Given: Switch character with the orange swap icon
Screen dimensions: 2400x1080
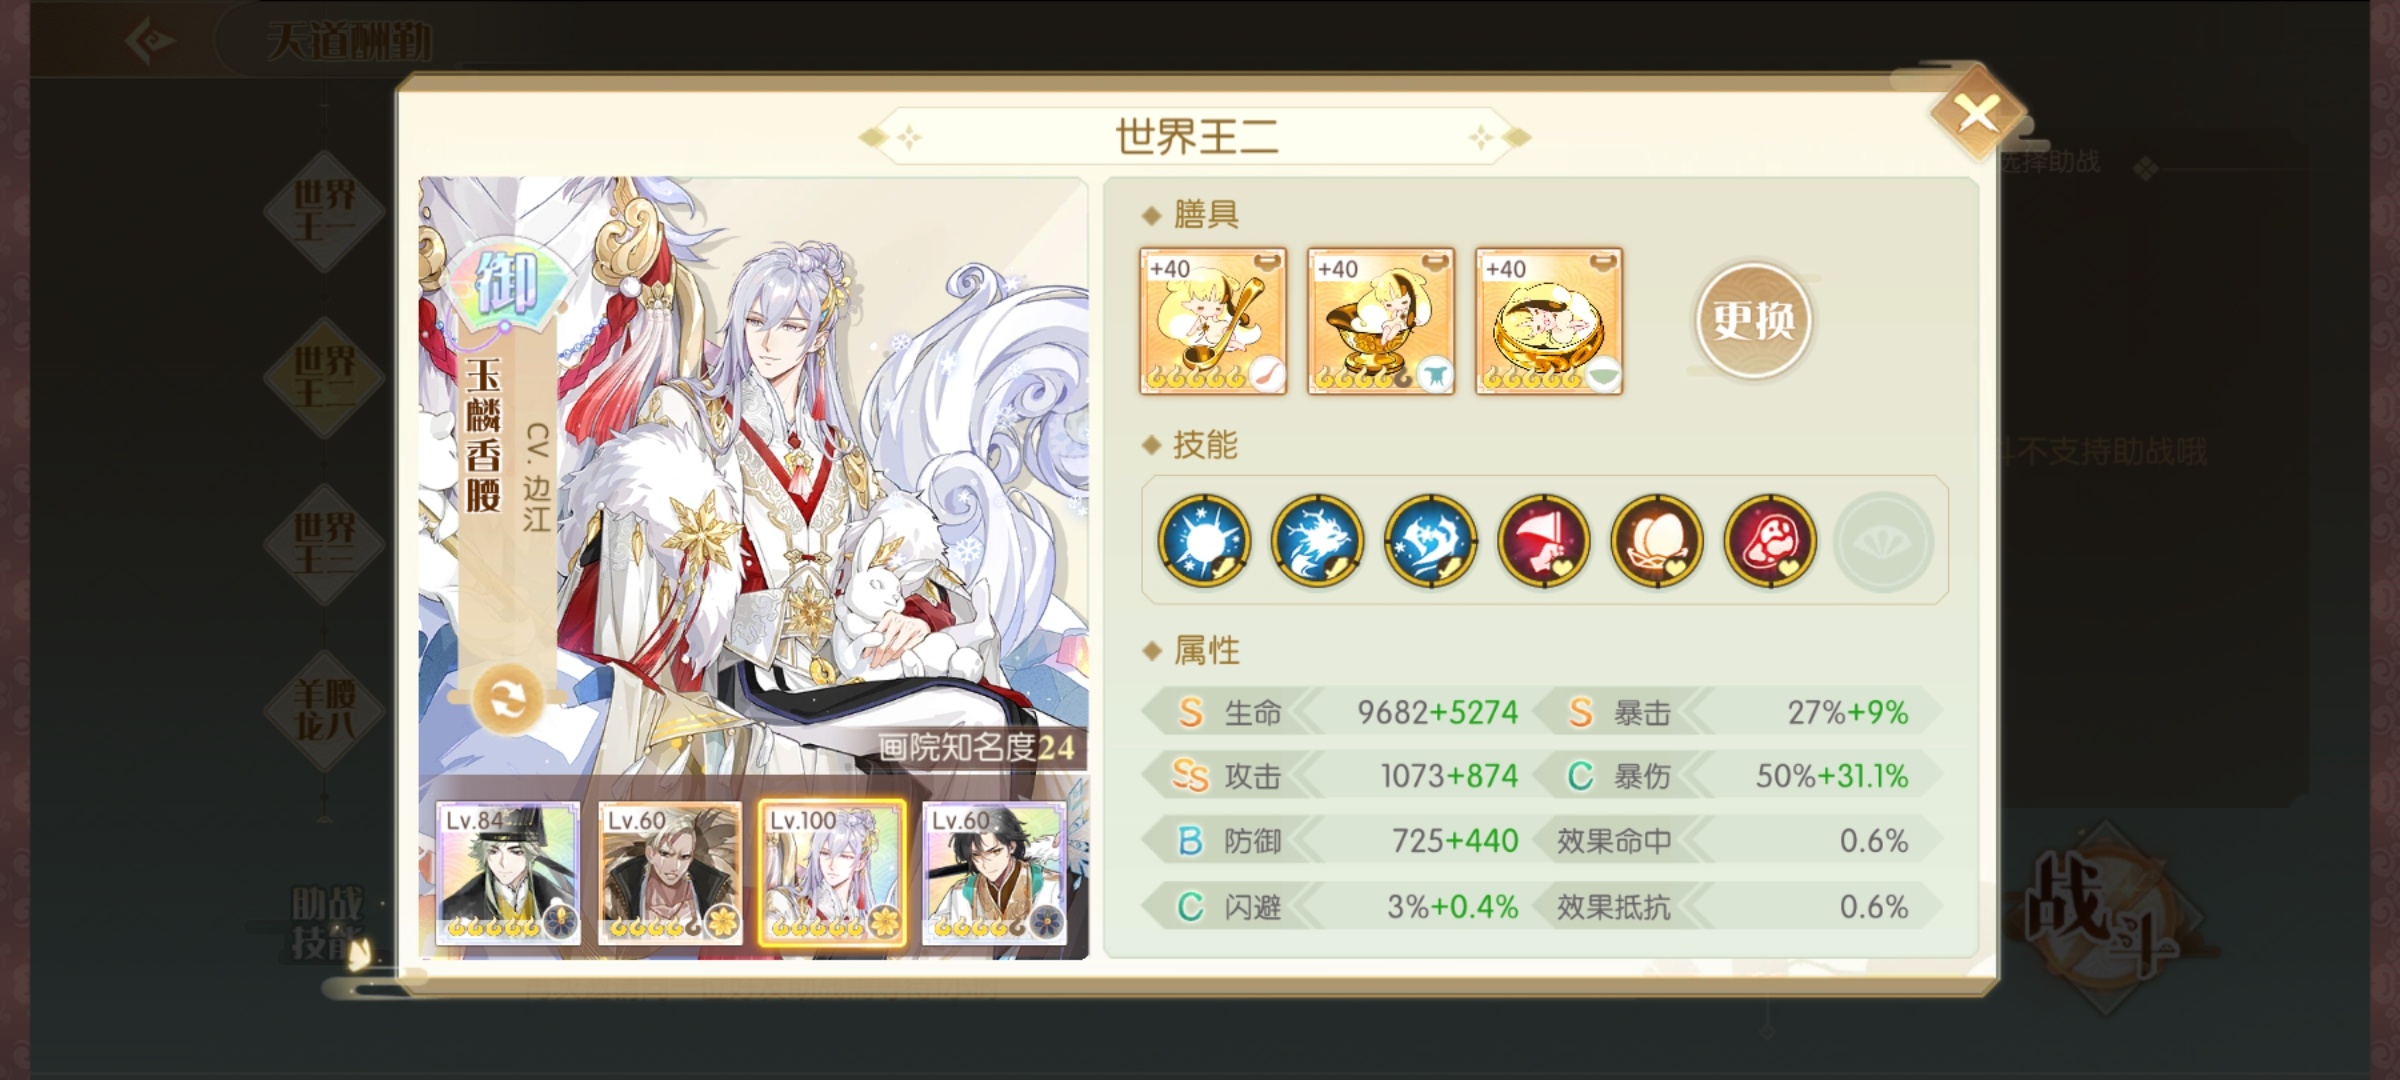Looking at the screenshot, I should tap(507, 699).
